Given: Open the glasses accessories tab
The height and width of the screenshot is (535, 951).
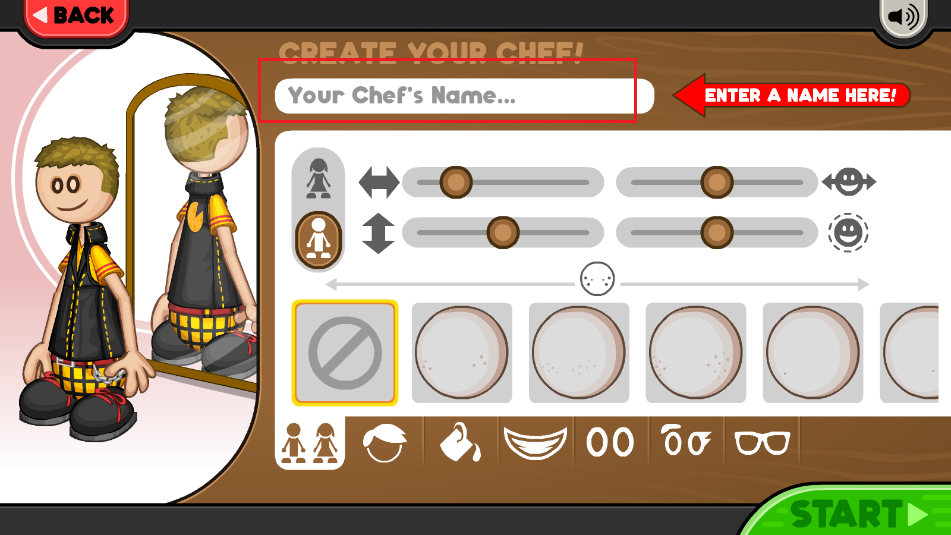Looking at the screenshot, I should [x=762, y=443].
